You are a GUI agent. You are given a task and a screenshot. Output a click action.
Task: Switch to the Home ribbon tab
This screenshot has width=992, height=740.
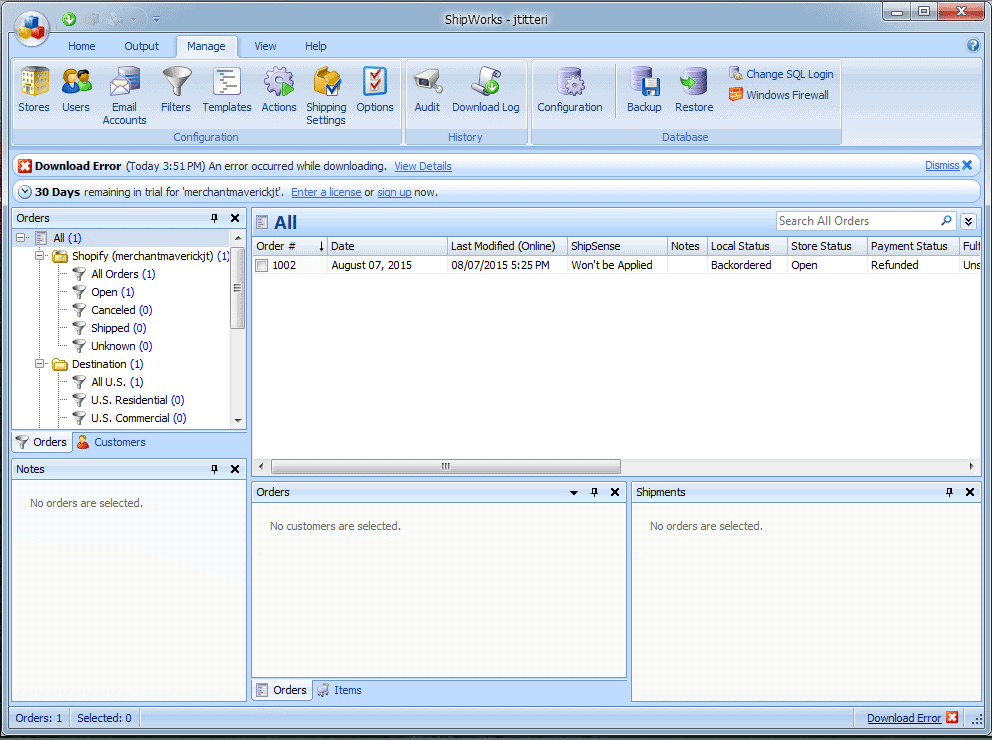[82, 46]
